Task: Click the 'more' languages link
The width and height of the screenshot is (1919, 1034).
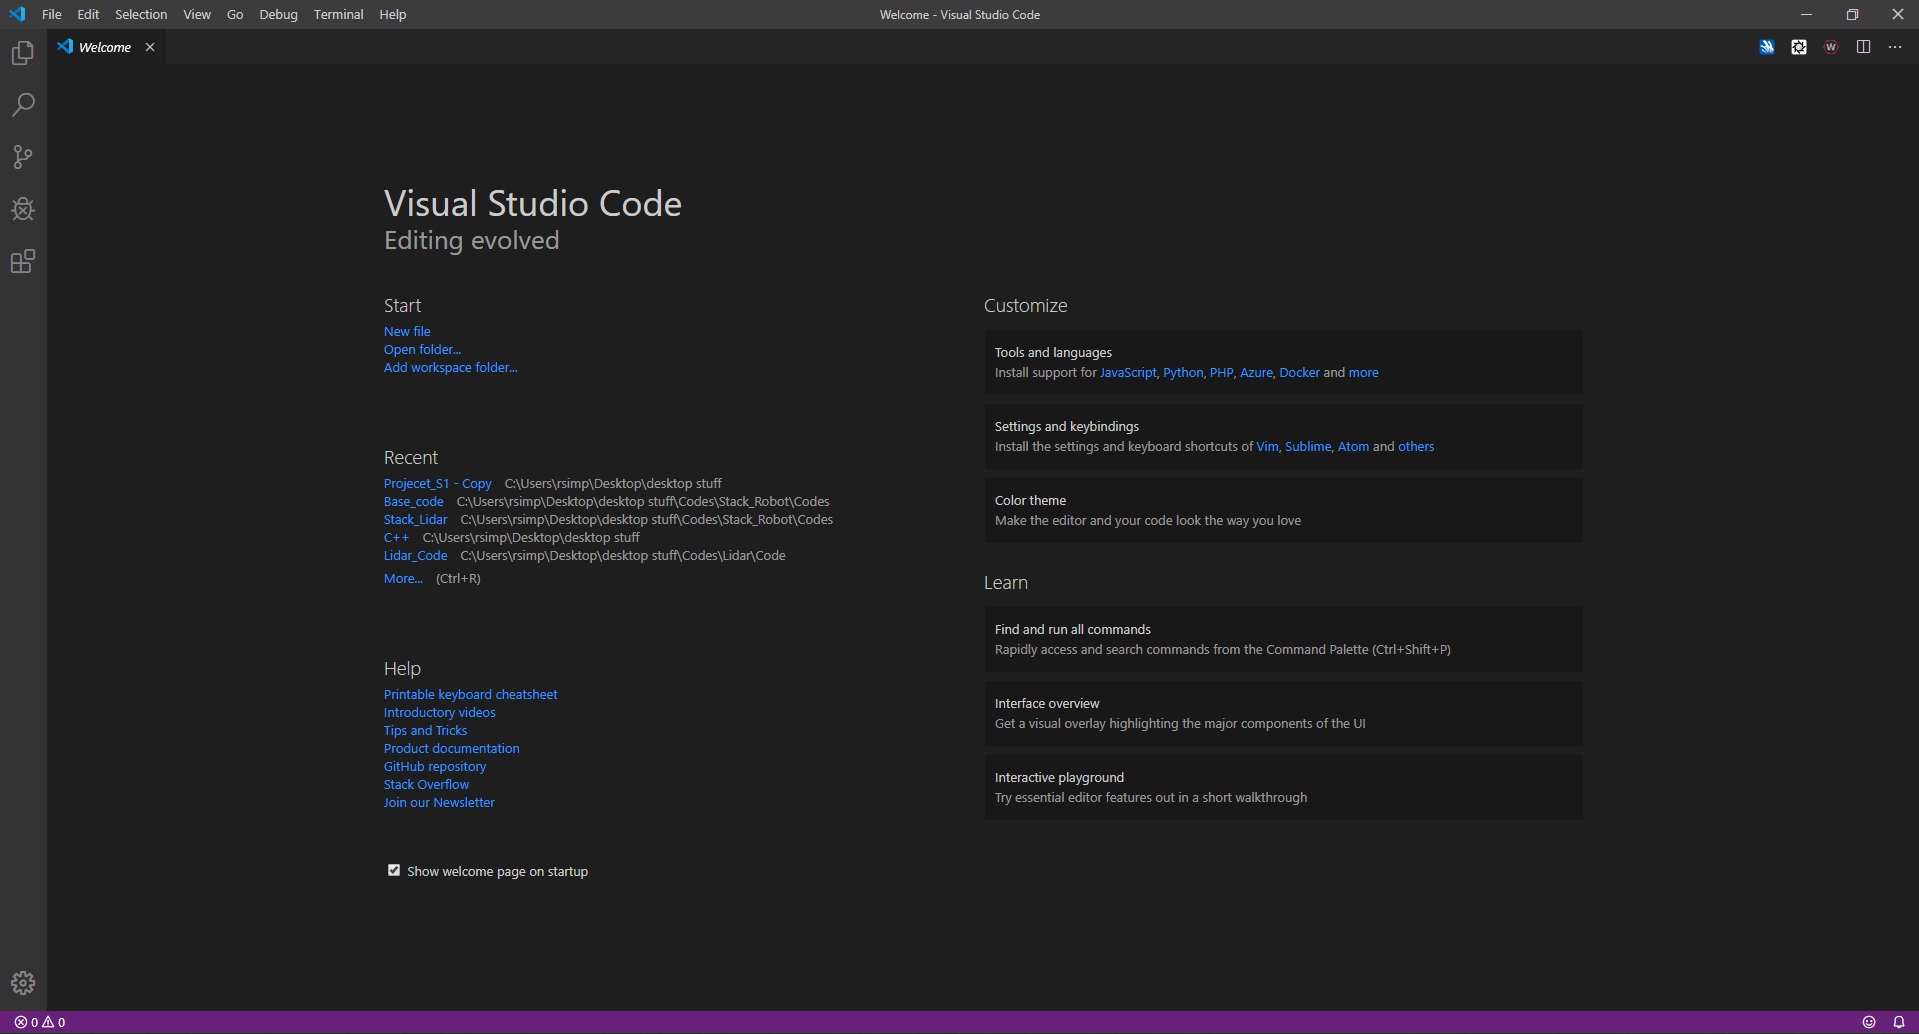Action: click(1363, 372)
